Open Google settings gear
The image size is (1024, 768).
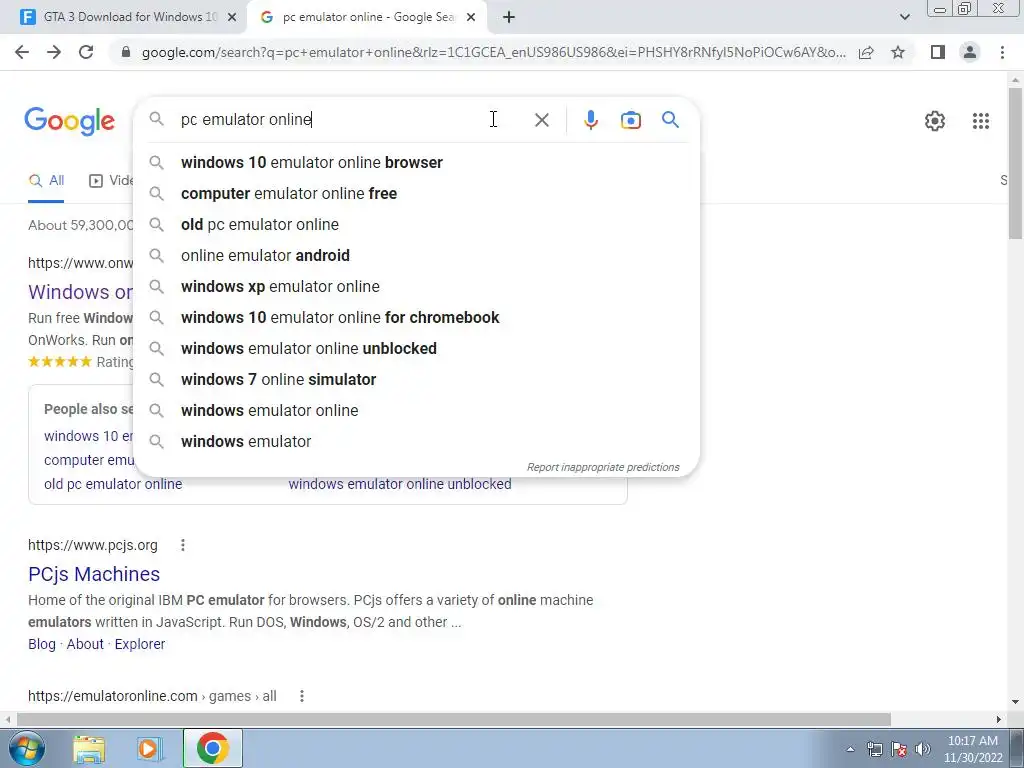(x=935, y=121)
